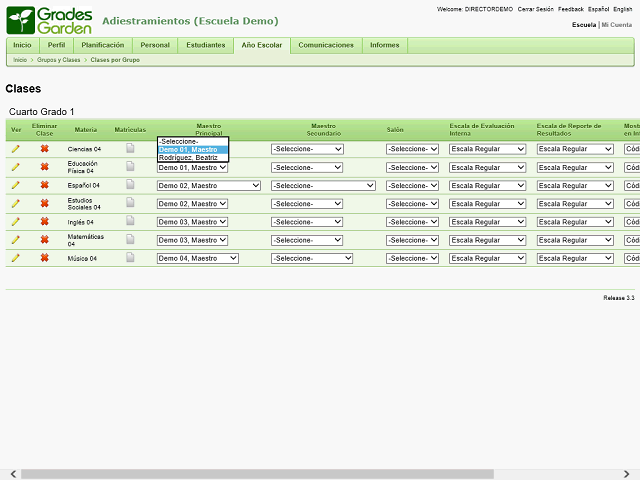
Task: Choose Demo 01, Maestro in open dropdown list
Action: click(193, 150)
